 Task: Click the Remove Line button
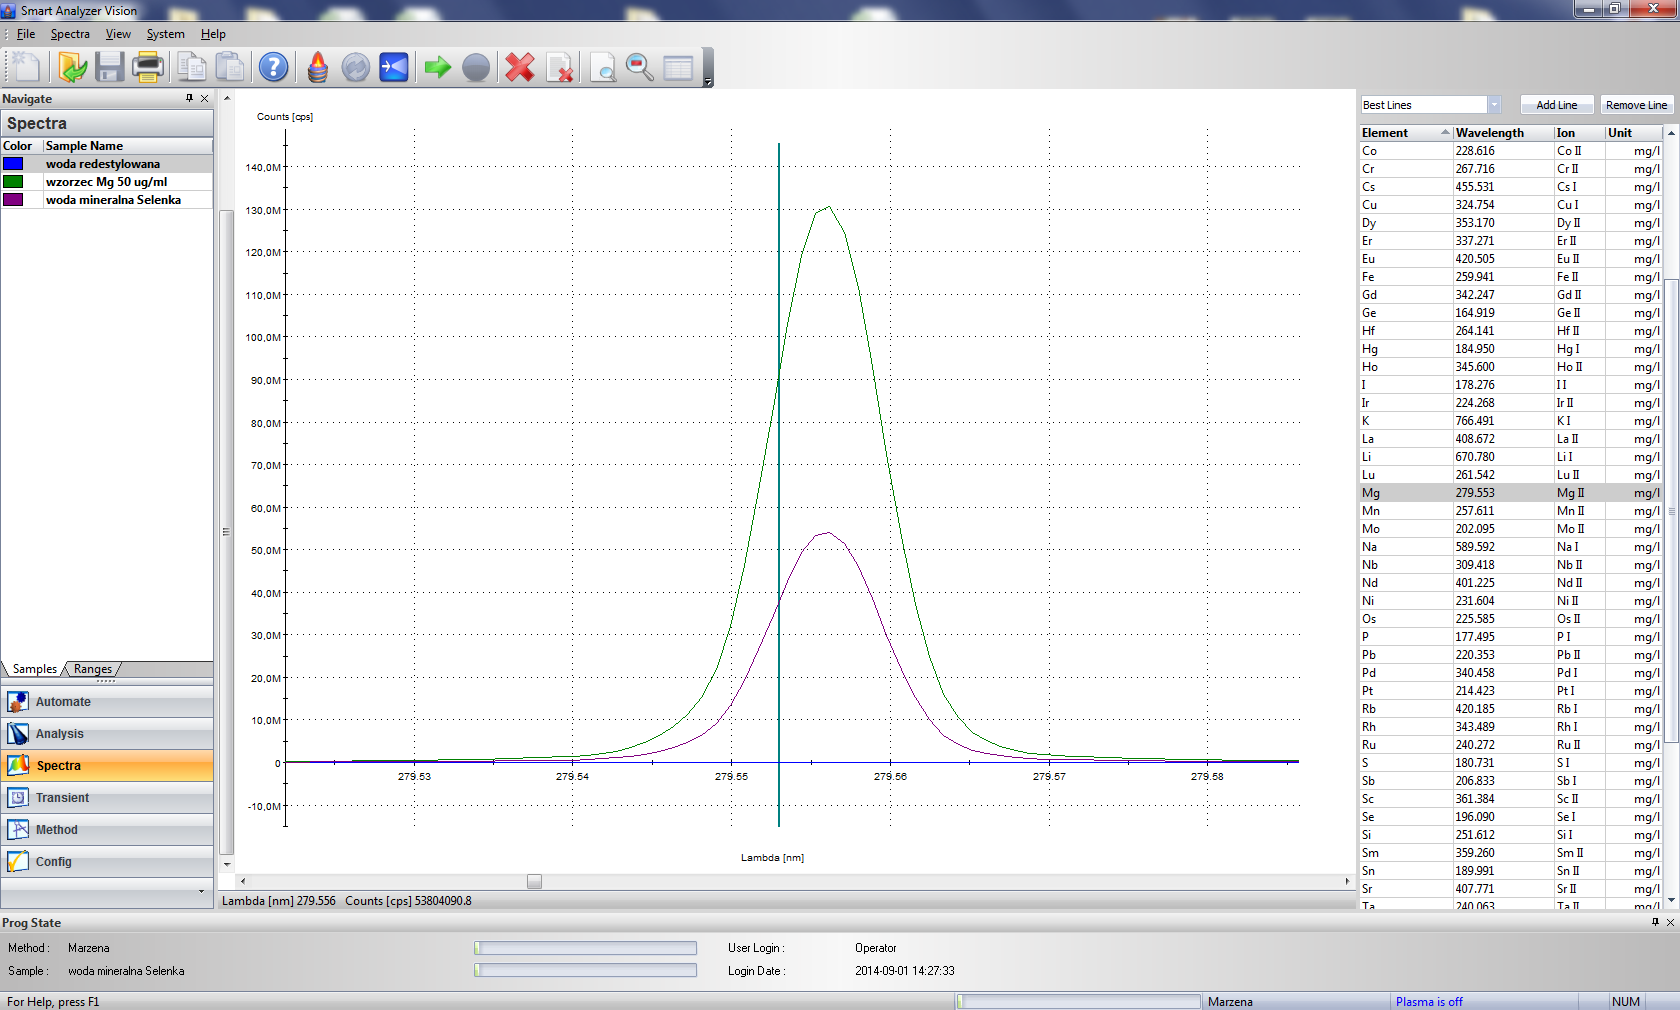click(x=1636, y=105)
